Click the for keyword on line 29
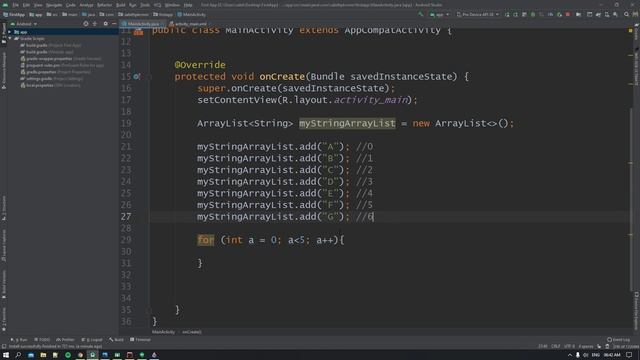Image resolution: width=640 pixels, height=360 pixels. 206,240
